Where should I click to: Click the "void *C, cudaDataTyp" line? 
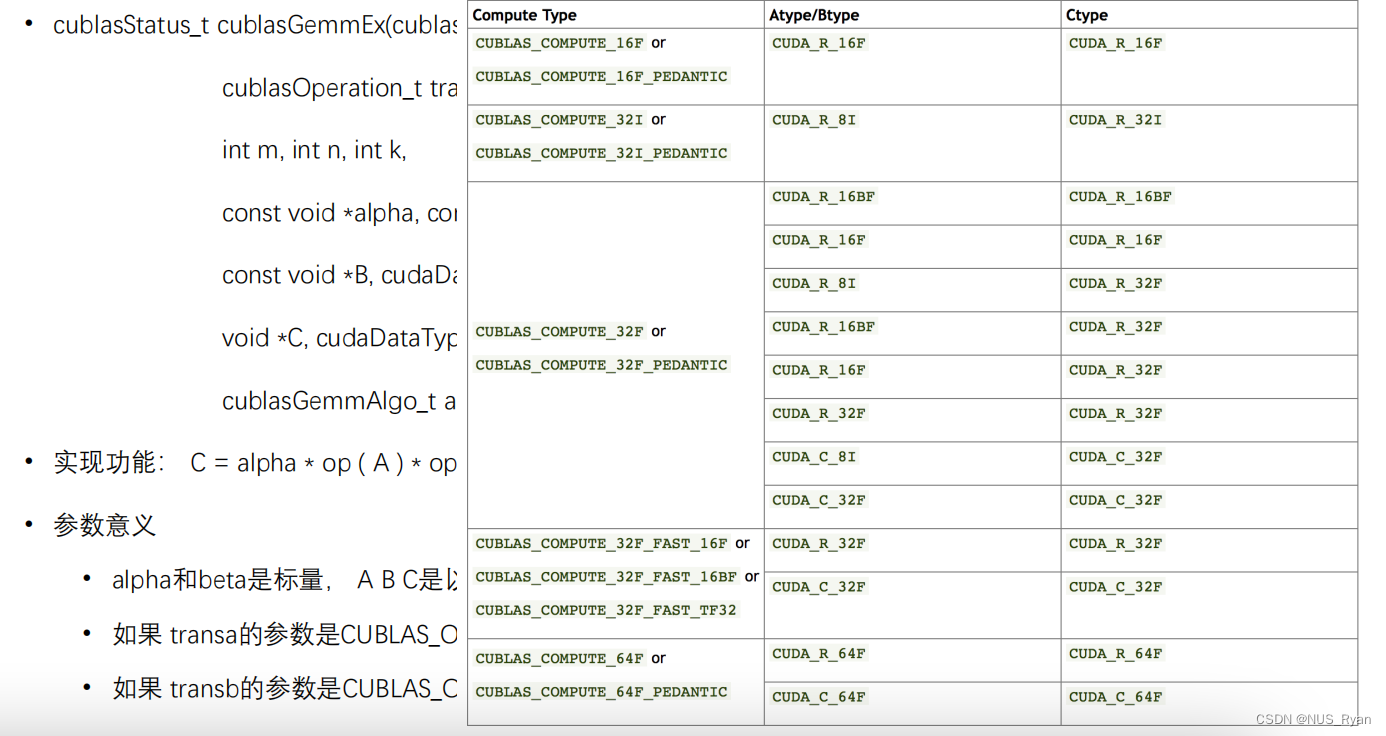(340, 338)
